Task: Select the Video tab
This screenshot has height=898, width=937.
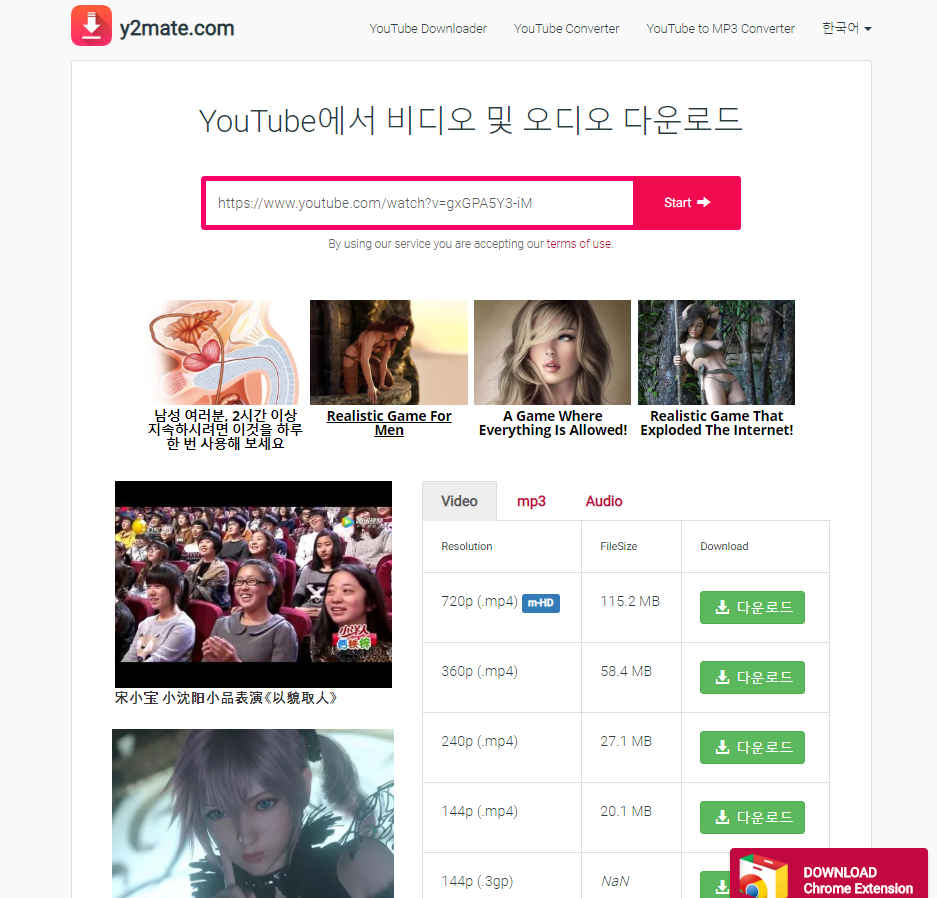Action: tap(460, 501)
